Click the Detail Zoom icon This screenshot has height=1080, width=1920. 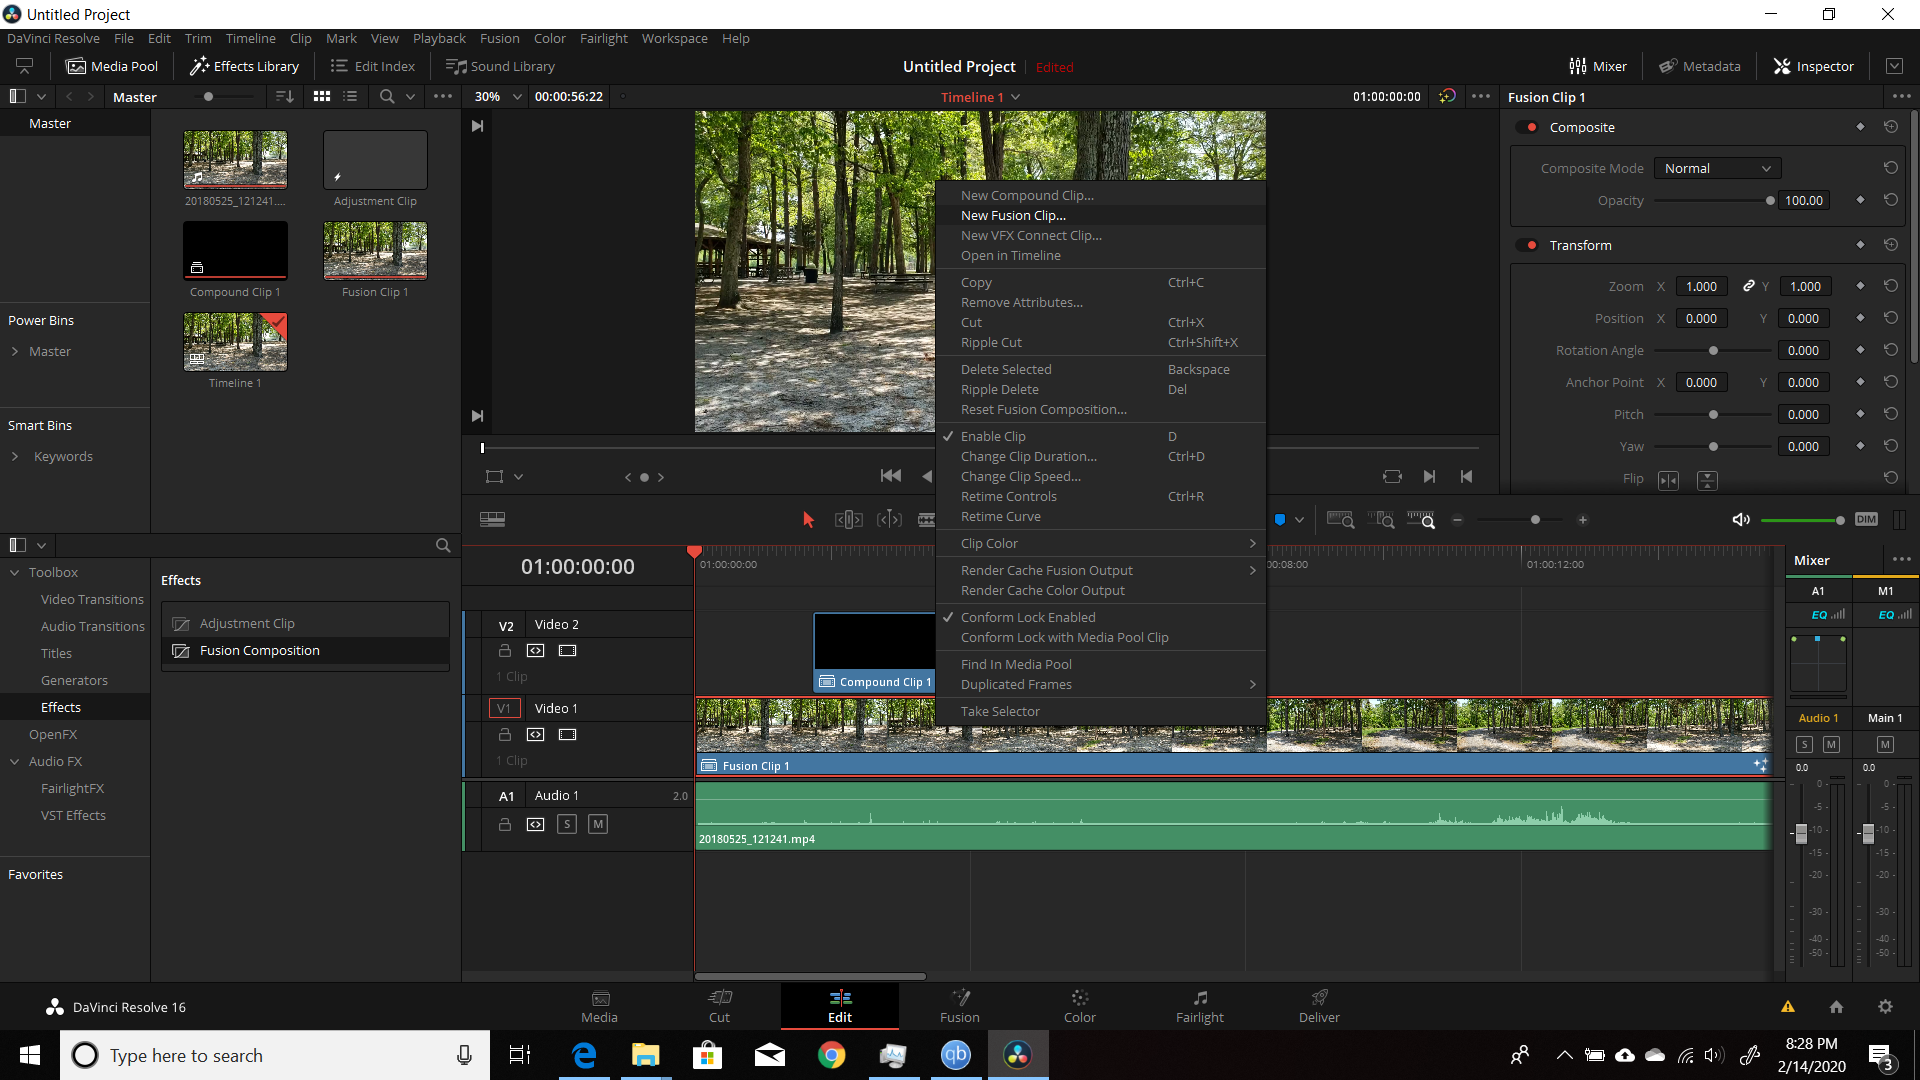[1381, 520]
